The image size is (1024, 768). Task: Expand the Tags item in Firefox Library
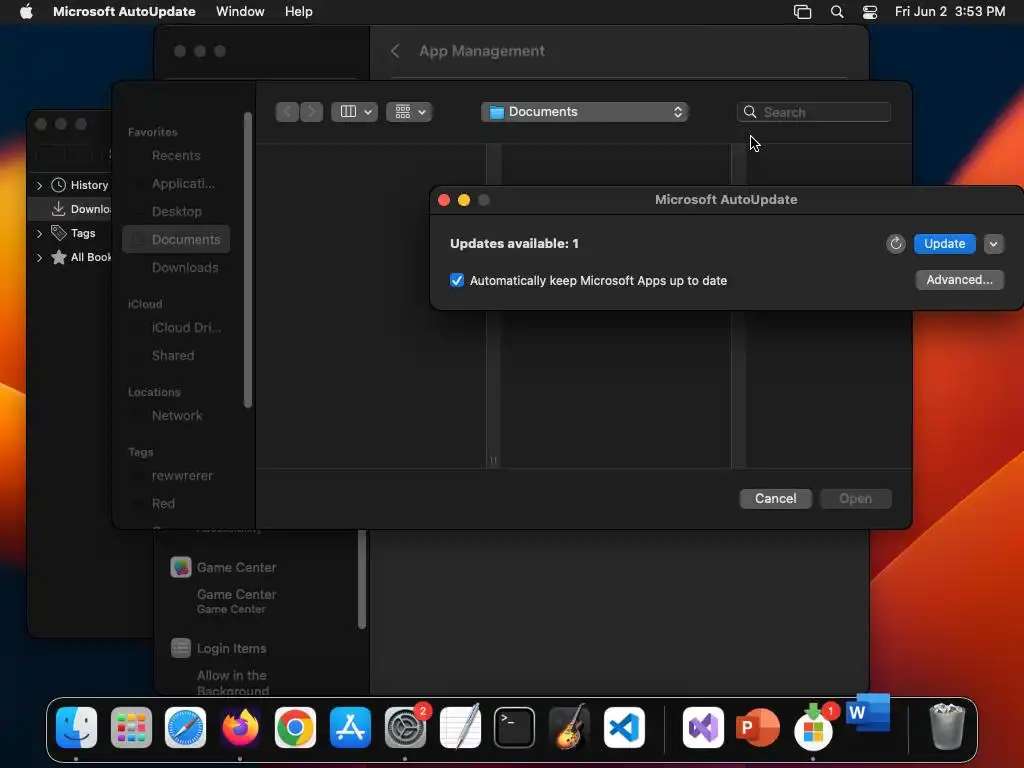point(39,233)
